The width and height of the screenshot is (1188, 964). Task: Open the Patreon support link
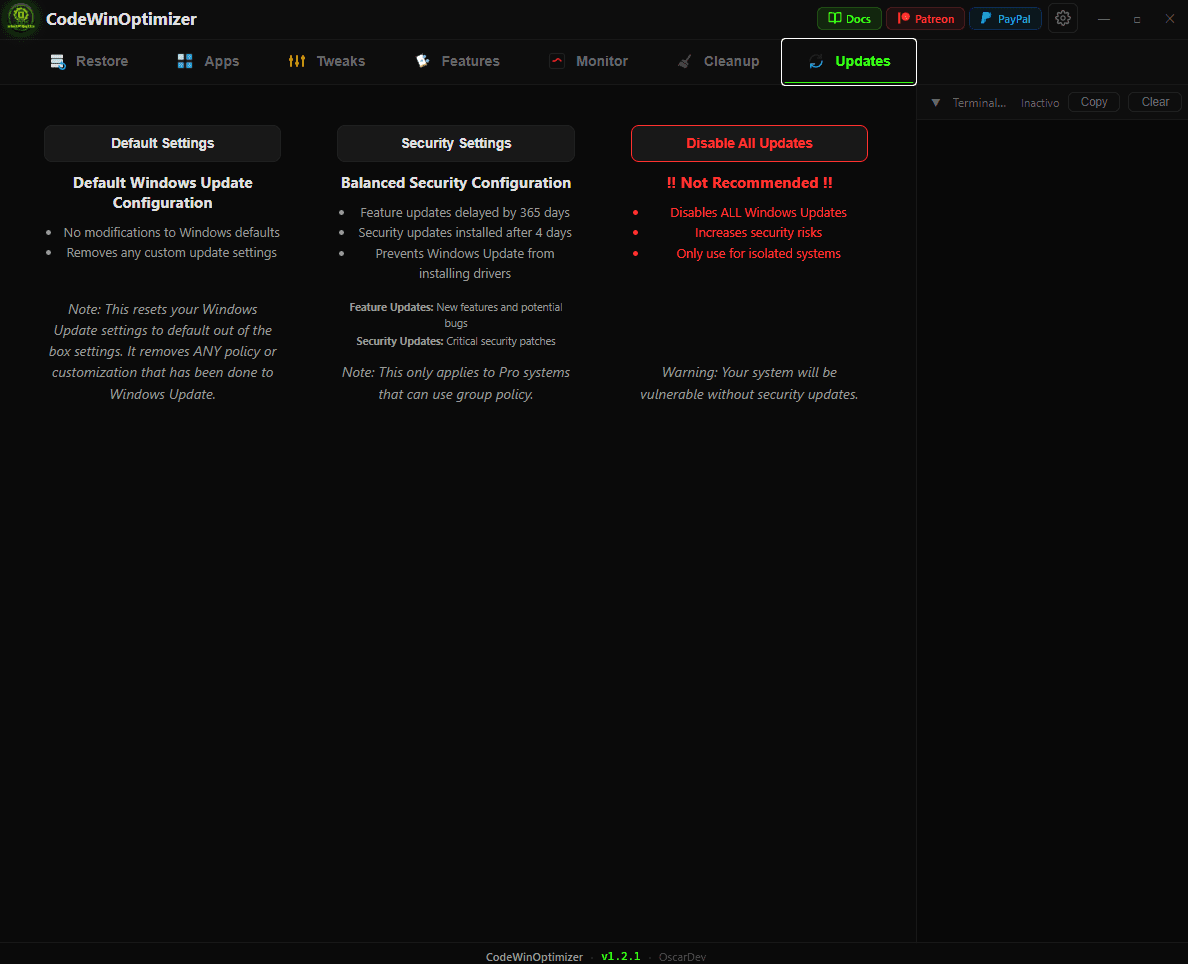pyautogui.click(x=925, y=18)
